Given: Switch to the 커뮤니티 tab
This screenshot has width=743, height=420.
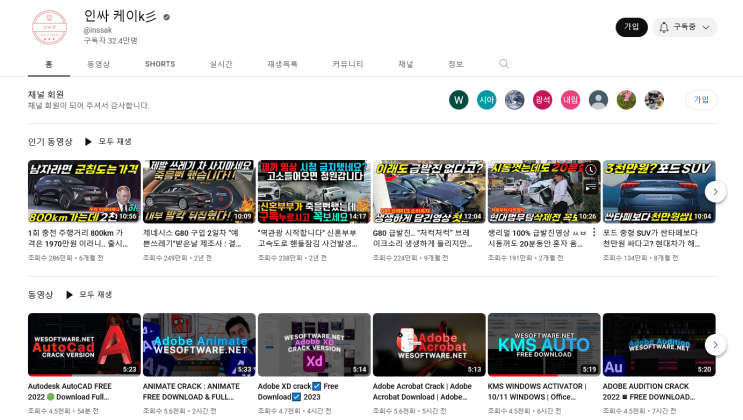Looking at the screenshot, I should (348, 64).
